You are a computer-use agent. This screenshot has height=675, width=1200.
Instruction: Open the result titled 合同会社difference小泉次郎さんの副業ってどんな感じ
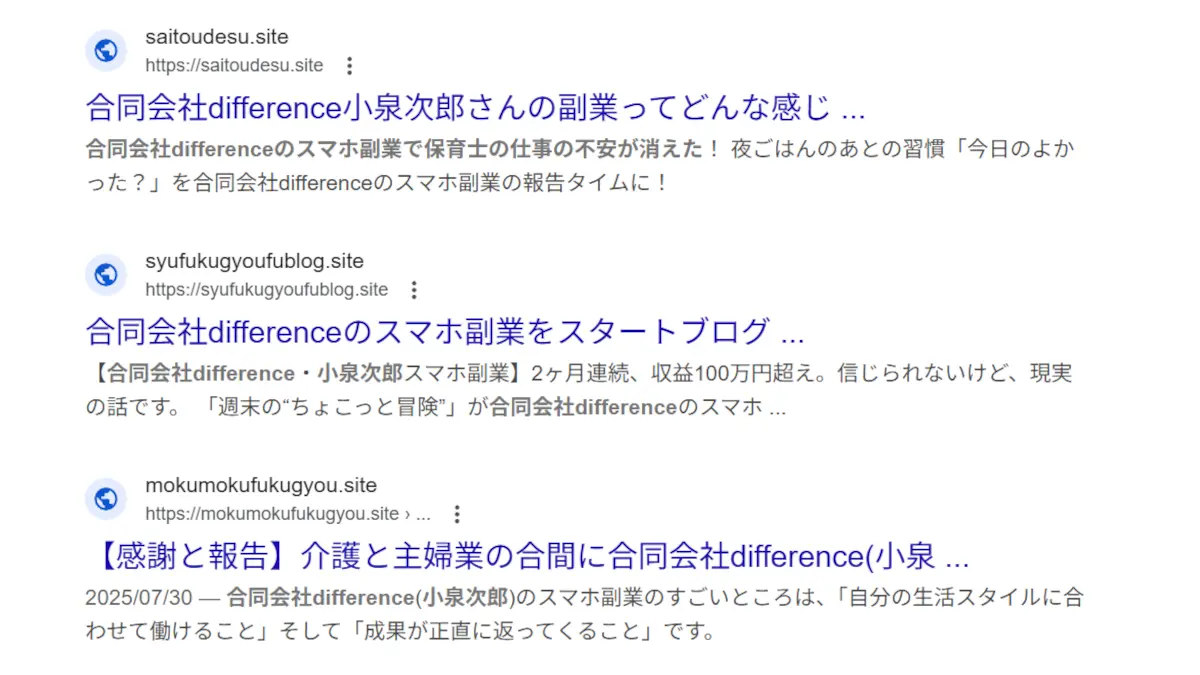coord(475,106)
